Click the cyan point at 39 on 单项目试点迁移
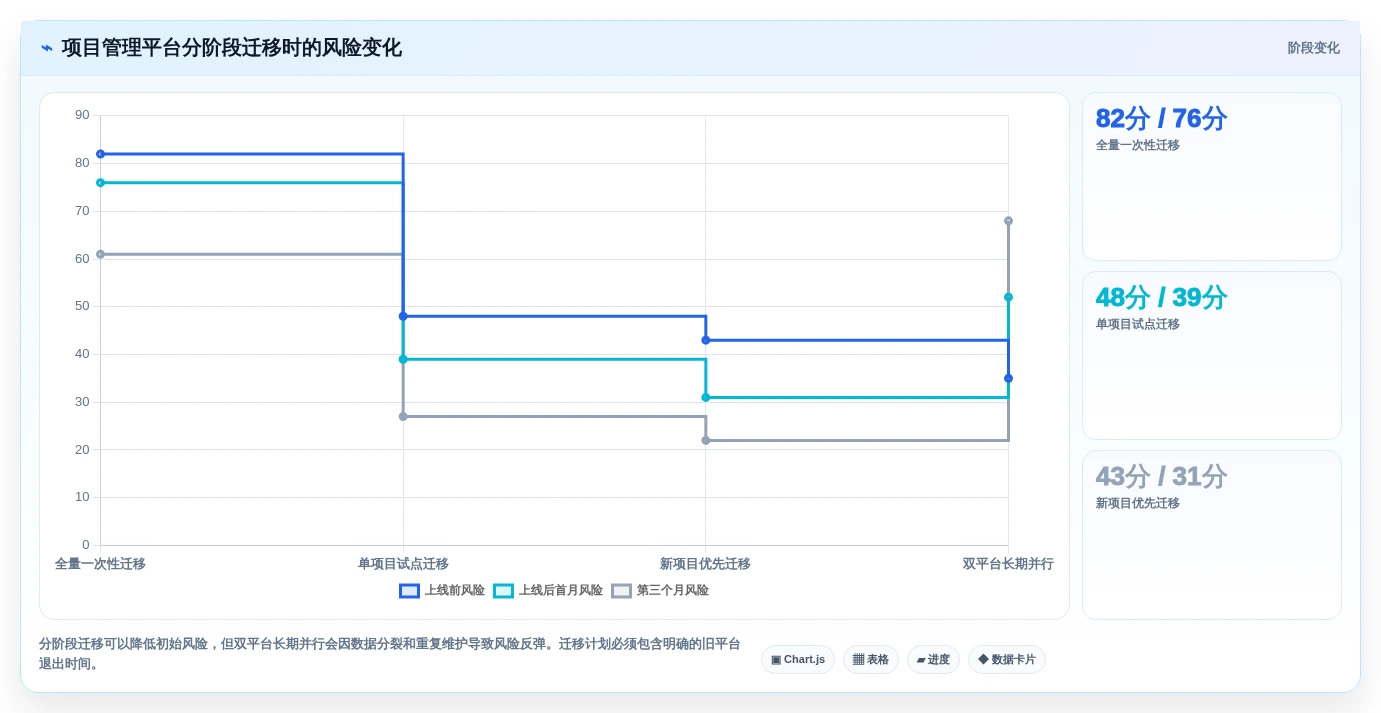Screen dimensions: 1381x713 coord(403,359)
